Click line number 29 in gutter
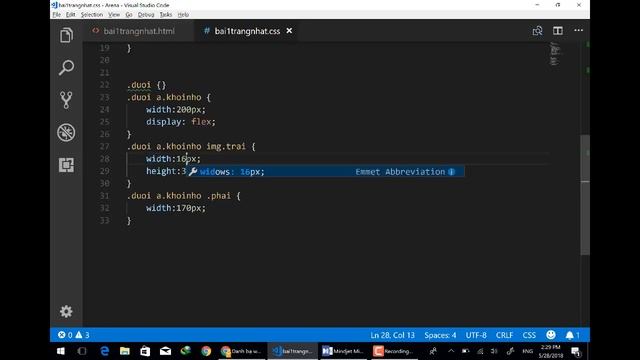Screen dimensions: 640x360 104,171
